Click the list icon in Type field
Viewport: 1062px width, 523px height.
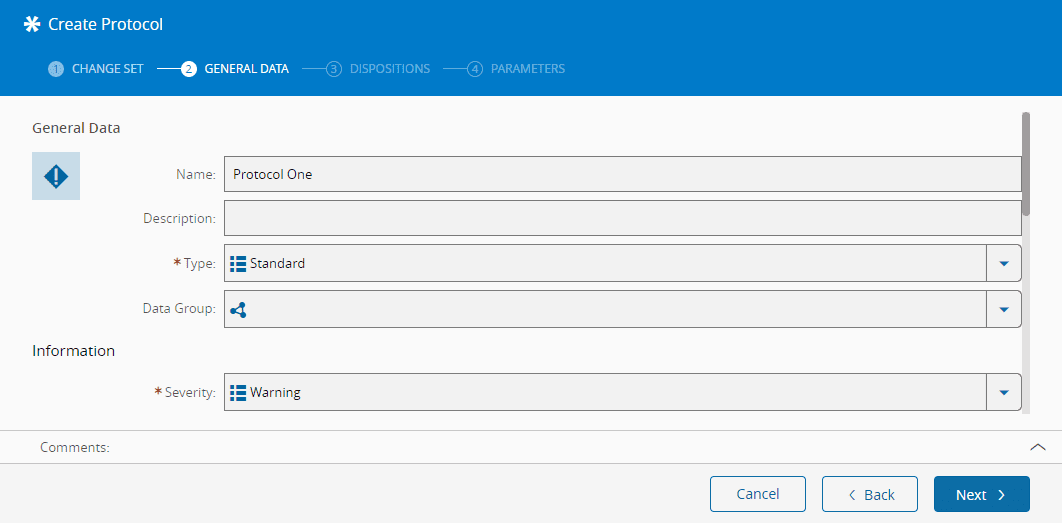(238, 264)
